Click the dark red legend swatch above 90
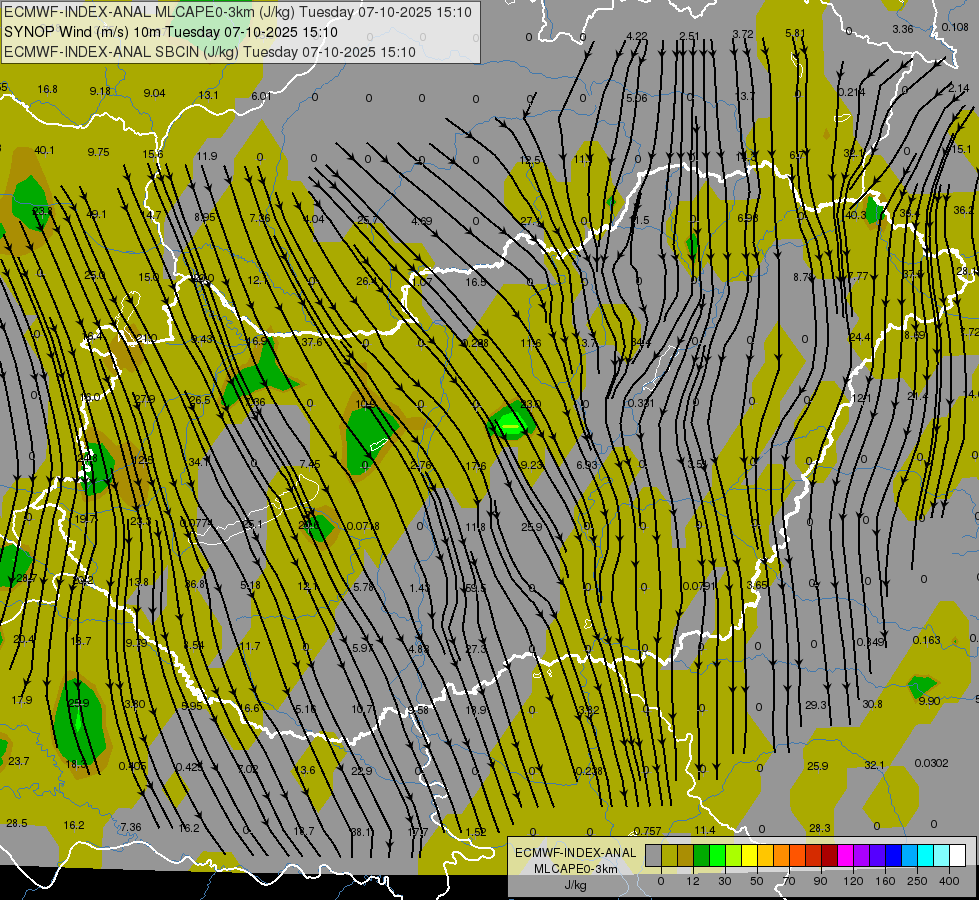 (x=829, y=855)
